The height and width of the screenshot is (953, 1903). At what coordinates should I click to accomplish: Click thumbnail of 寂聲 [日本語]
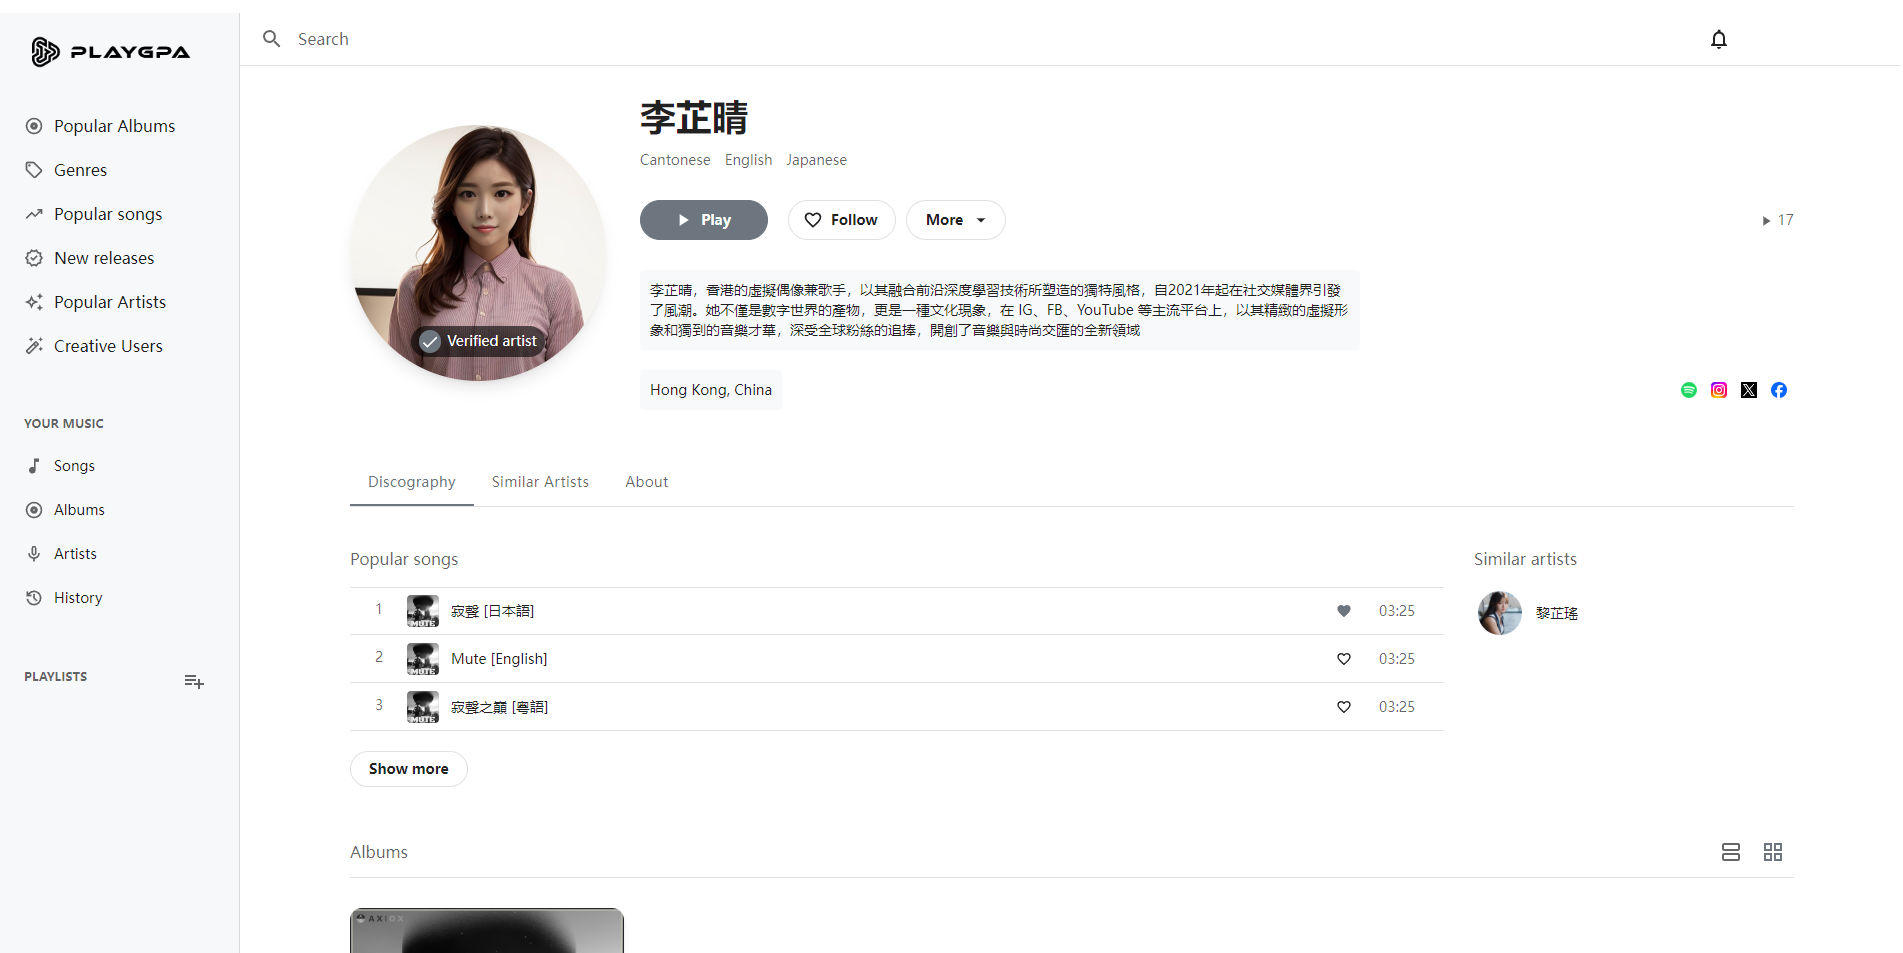[423, 611]
